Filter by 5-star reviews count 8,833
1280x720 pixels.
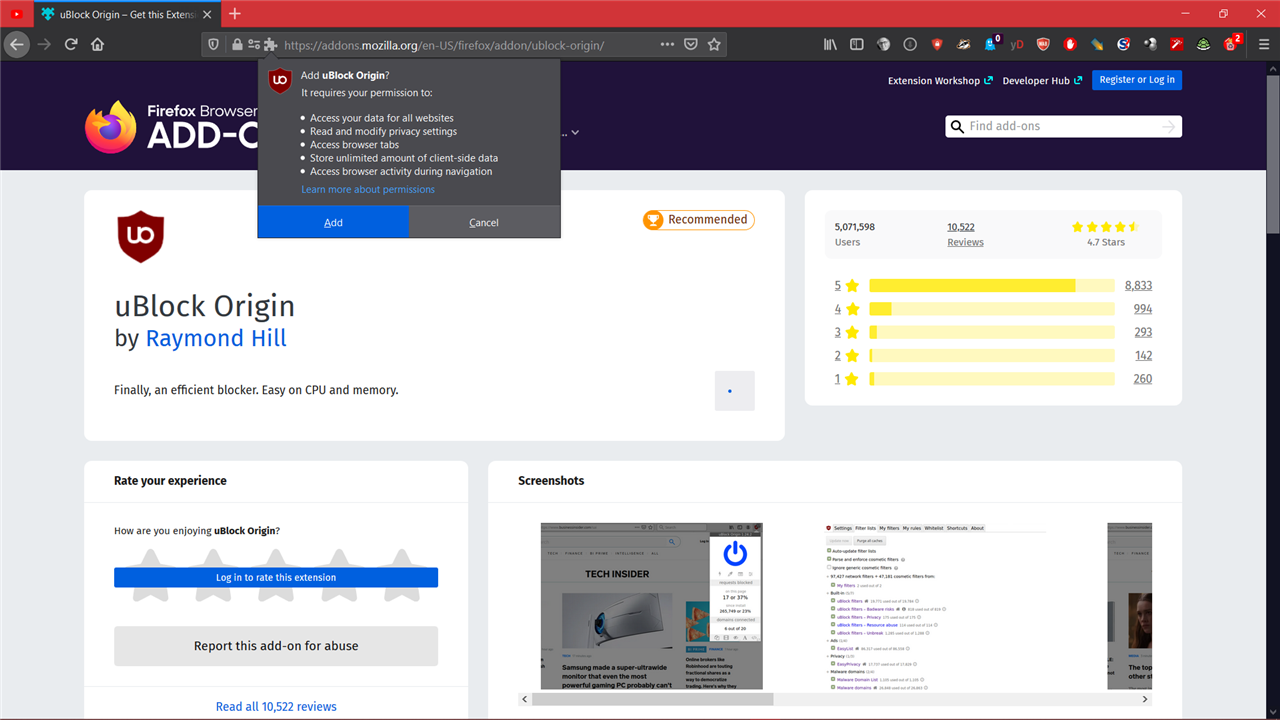coord(1138,285)
